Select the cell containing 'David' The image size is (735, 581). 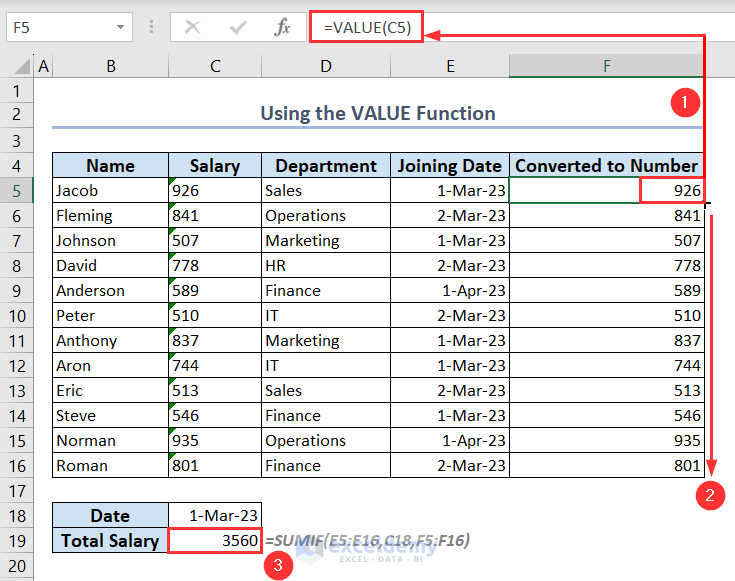click(111, 265)
